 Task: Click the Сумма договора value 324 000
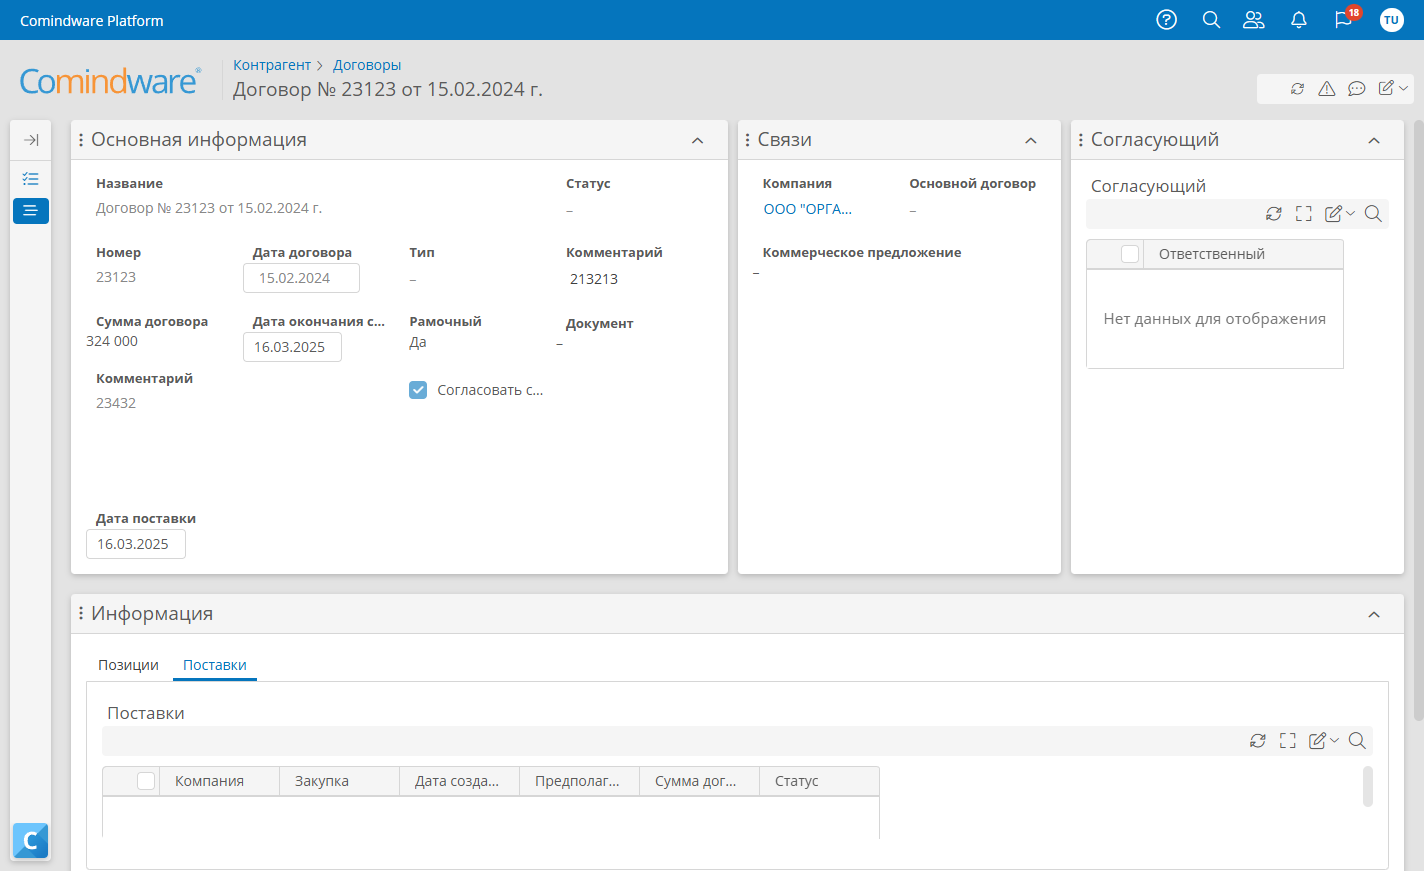[x=112, y=341]
